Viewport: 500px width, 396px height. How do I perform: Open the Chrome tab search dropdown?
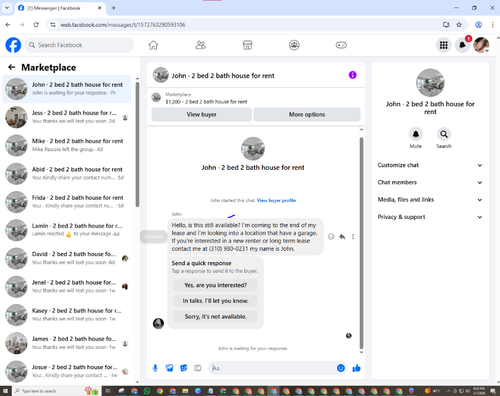(7, 8)
